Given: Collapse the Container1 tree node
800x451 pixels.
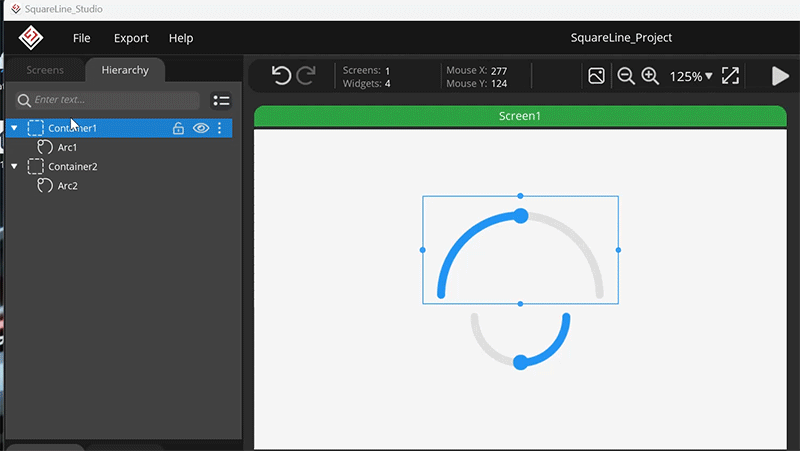Looking at the screenshot, I should (14, 128).
